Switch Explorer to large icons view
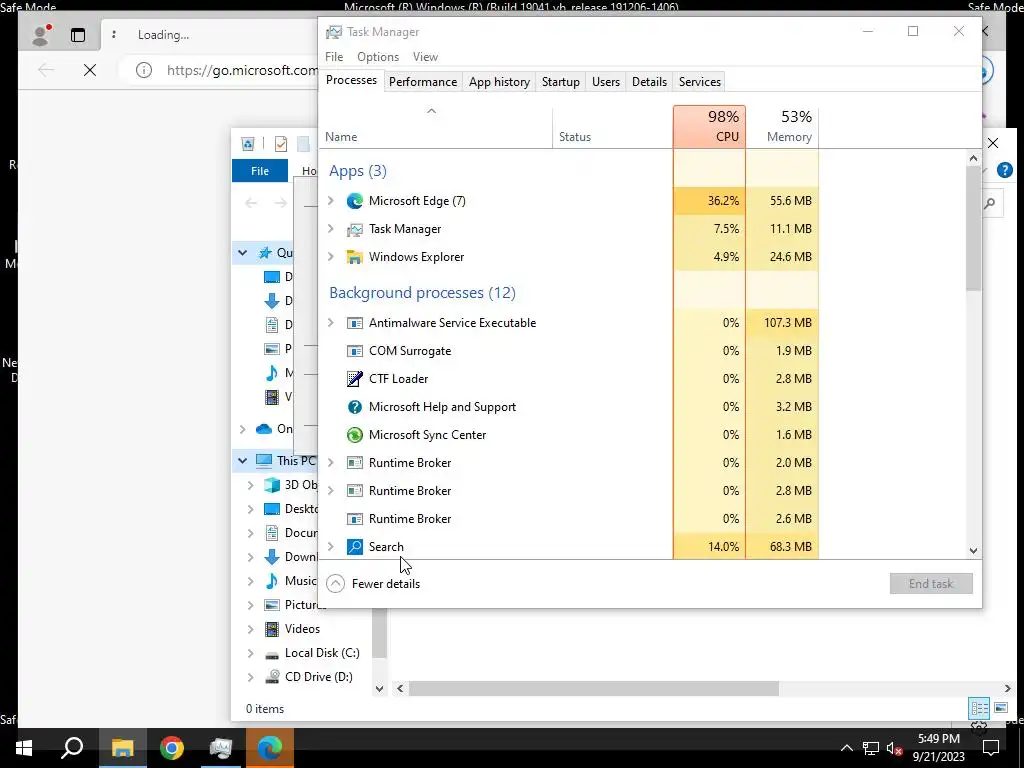 1000,708
